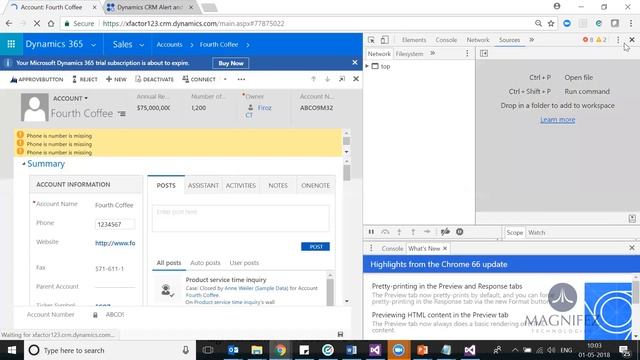Click the record down arrow navigation icon
Screen dimensions: 640x360
327,79
